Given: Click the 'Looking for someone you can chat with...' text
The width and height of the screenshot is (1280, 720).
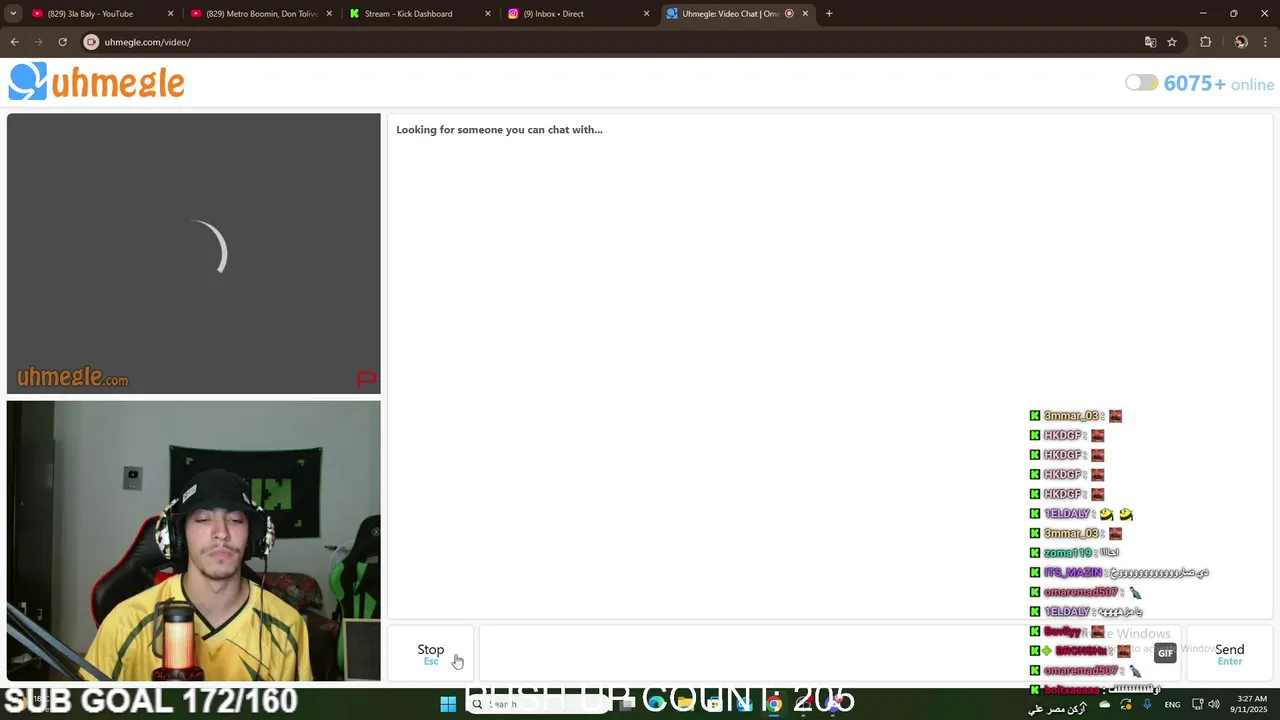Looking at the screenshot, I should pyautogui.click(x=499, y=130).
